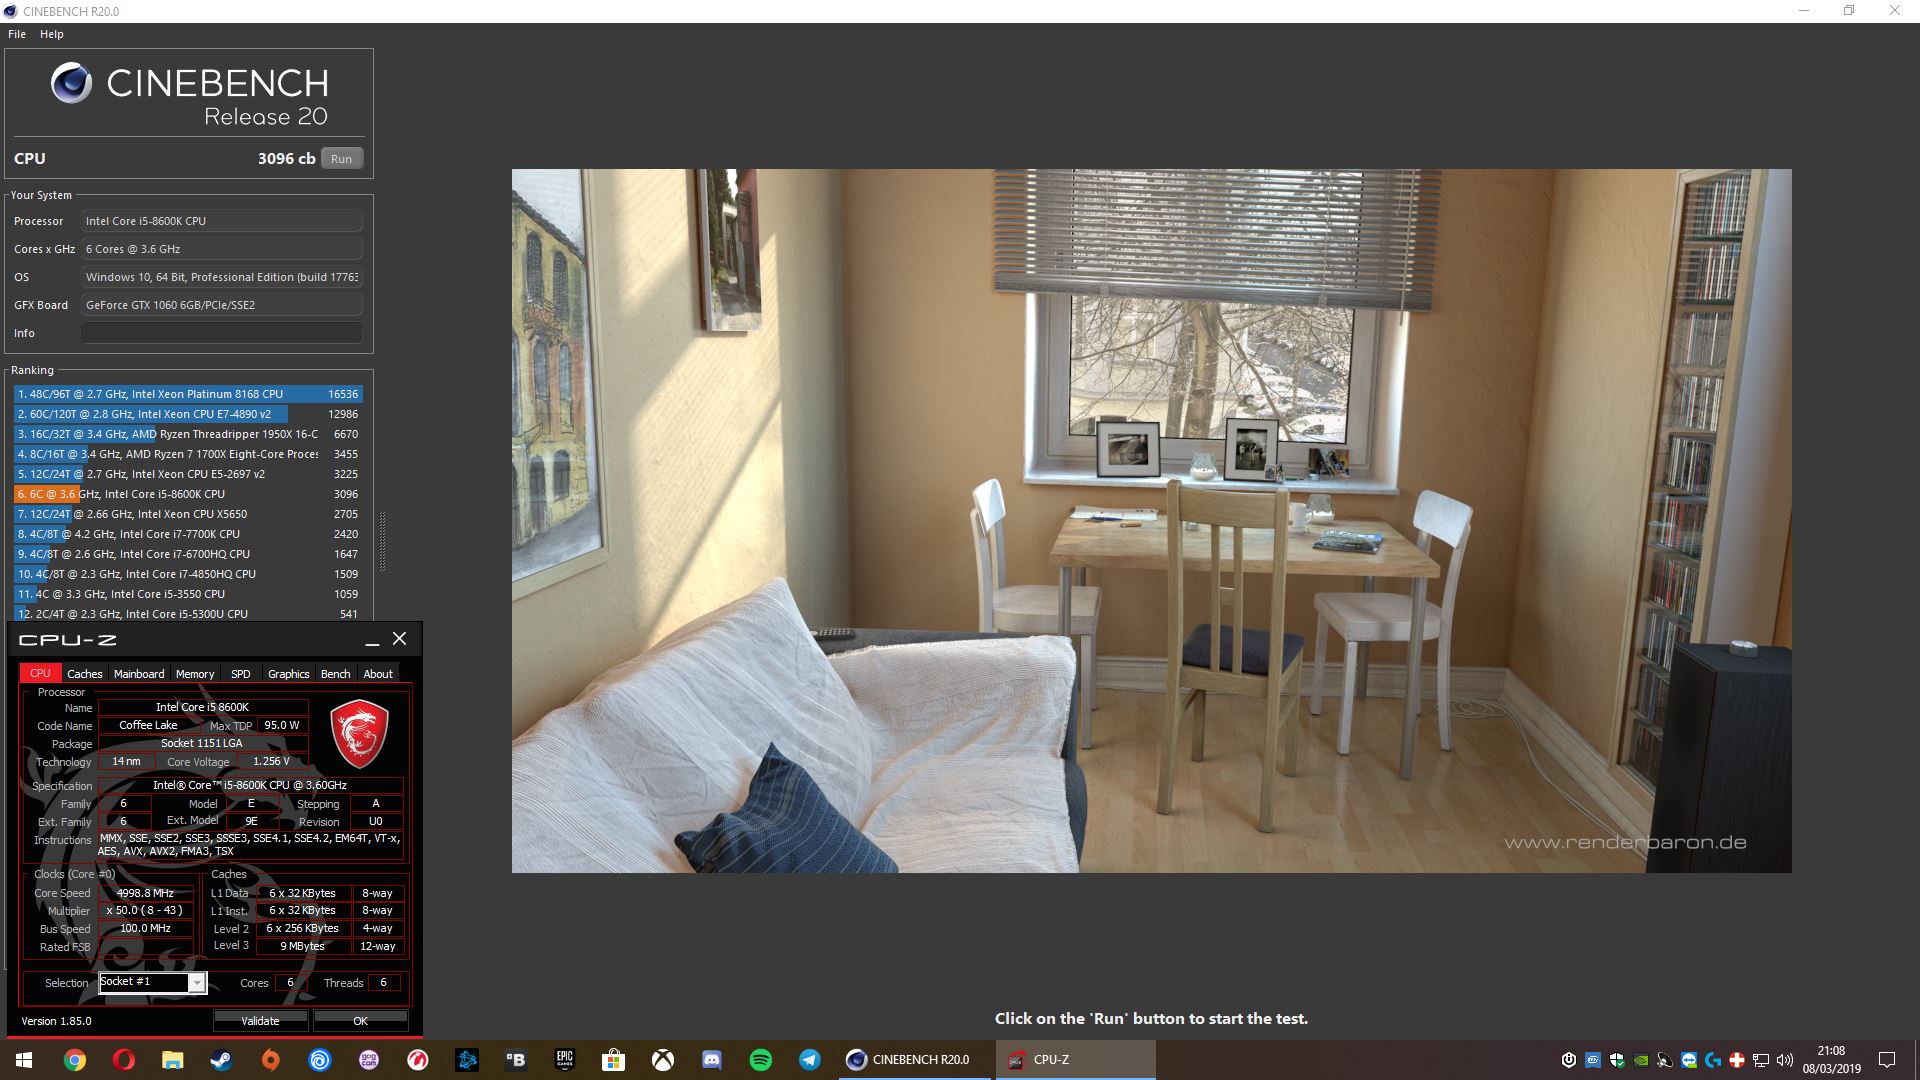The height and width of the screenshot is (1080, 1920).
Task: Click the ranking panel resize handle
Action: point(382,541)
